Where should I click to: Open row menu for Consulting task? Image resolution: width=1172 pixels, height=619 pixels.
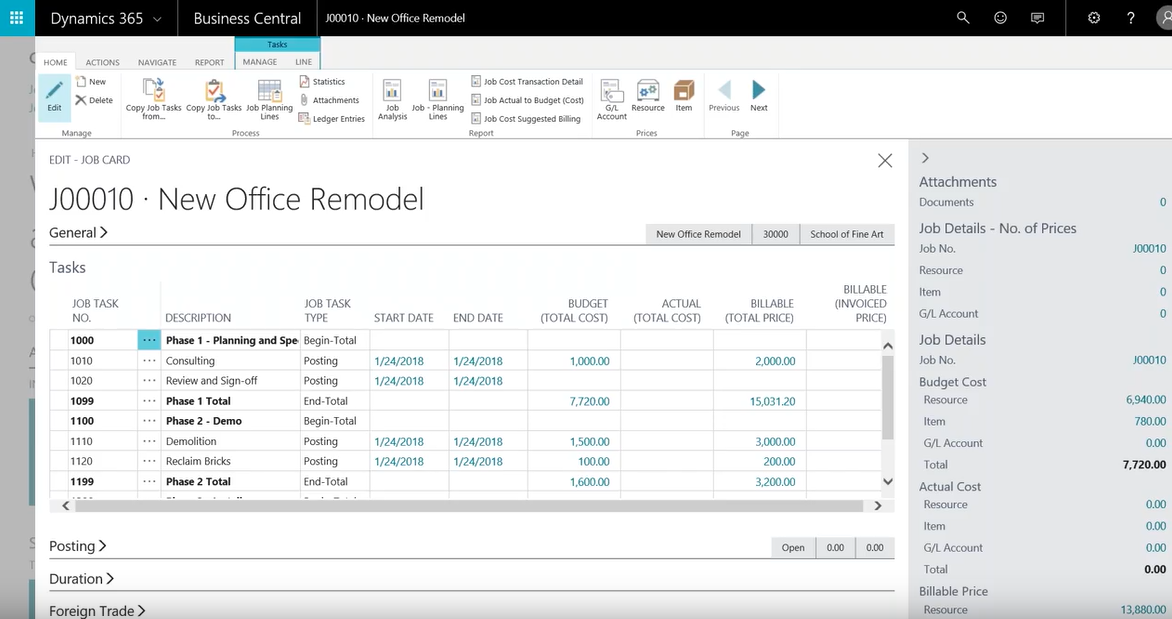point(149,360)
